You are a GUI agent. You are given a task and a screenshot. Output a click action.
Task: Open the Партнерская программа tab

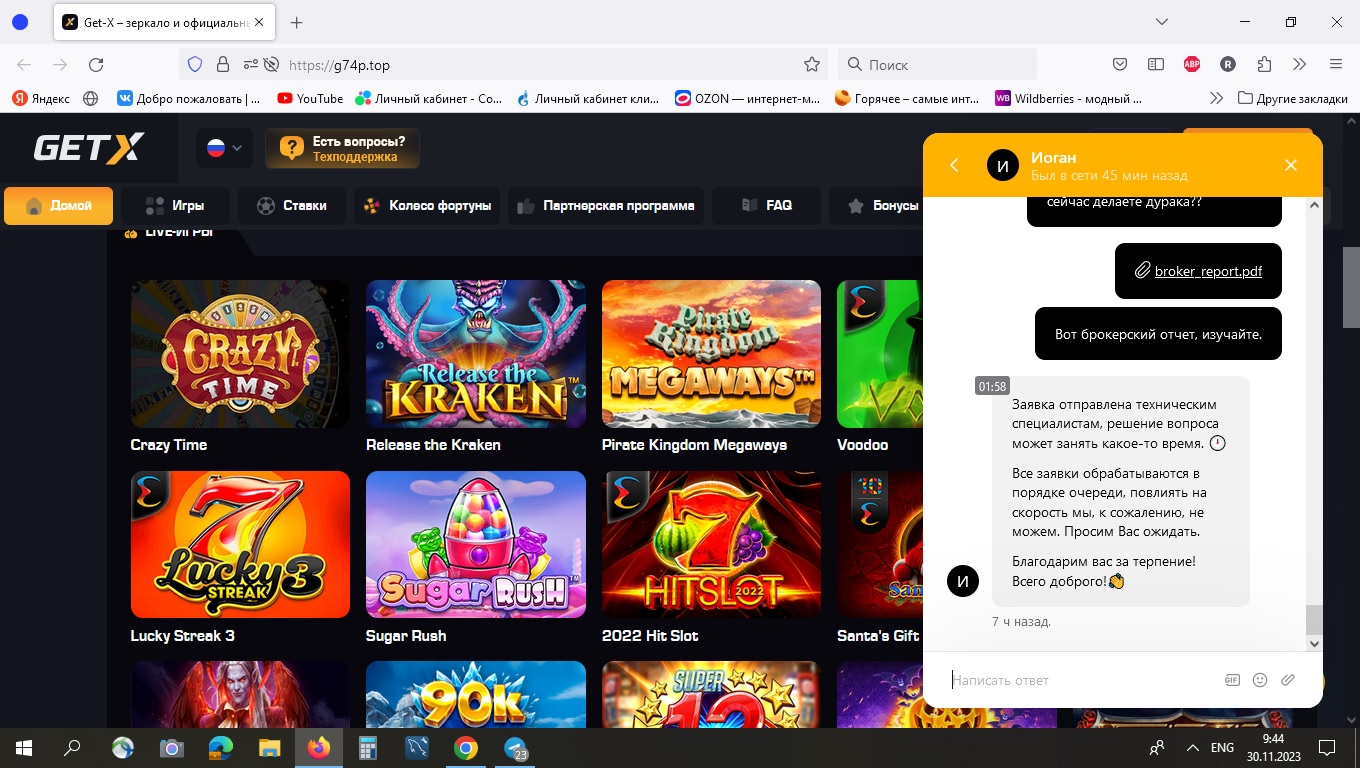tap(605, 205)
